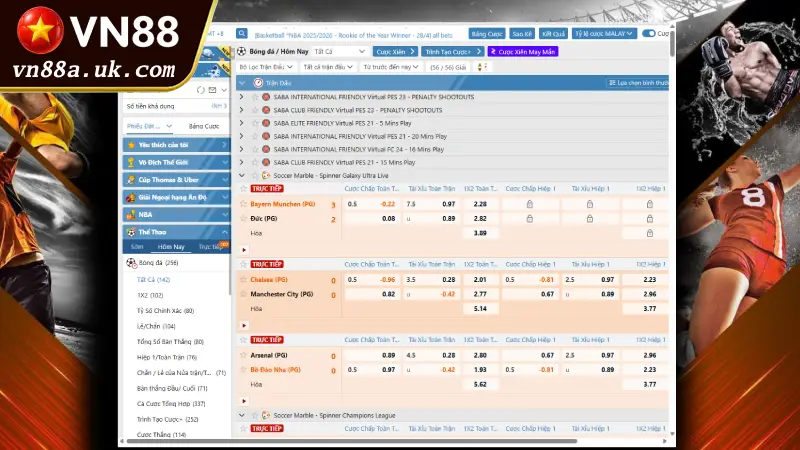
Task: Click the NBA Rookie of the Year announcement link
Action: pos(353,35)
